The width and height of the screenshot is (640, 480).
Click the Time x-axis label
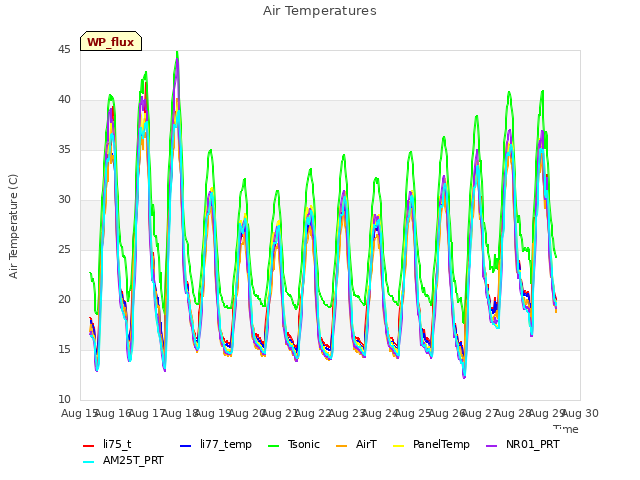point(566,429)
